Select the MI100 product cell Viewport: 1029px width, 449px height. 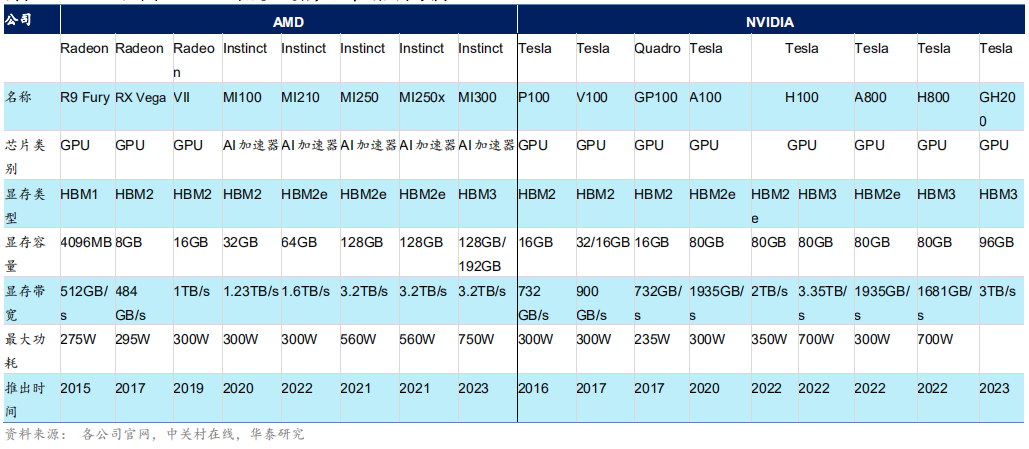tap(243, 97)
